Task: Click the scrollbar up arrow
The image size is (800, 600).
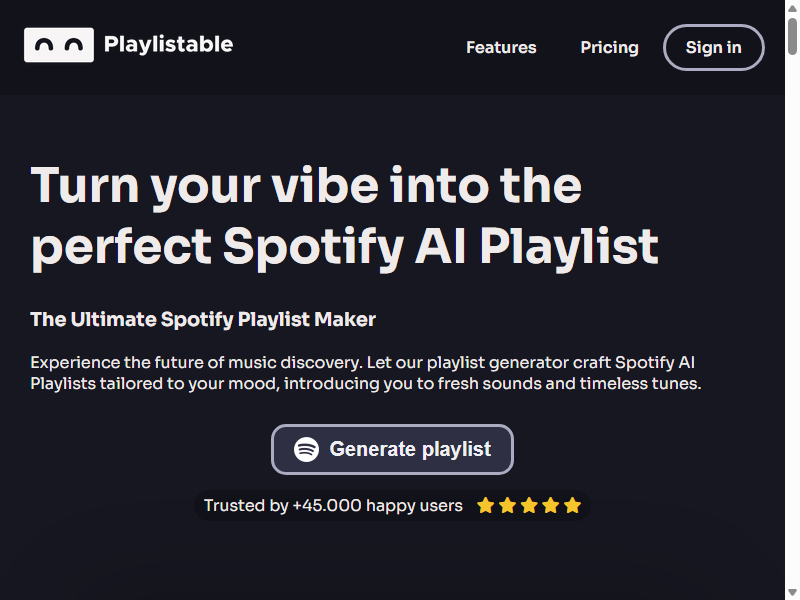Action: click(x=792, y=8)
